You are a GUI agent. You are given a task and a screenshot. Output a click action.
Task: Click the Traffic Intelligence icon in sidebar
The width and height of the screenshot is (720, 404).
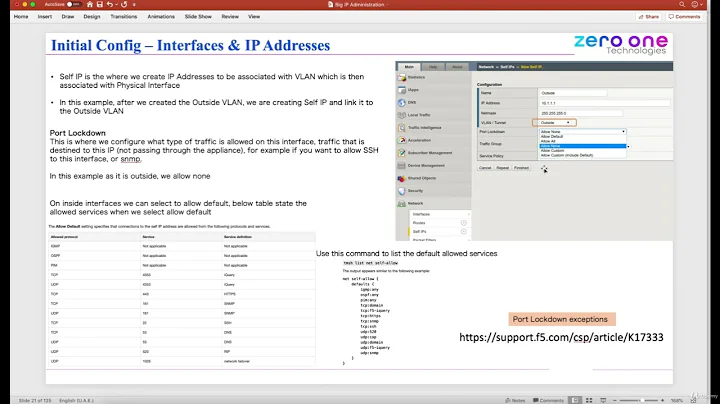pos(402,128)
